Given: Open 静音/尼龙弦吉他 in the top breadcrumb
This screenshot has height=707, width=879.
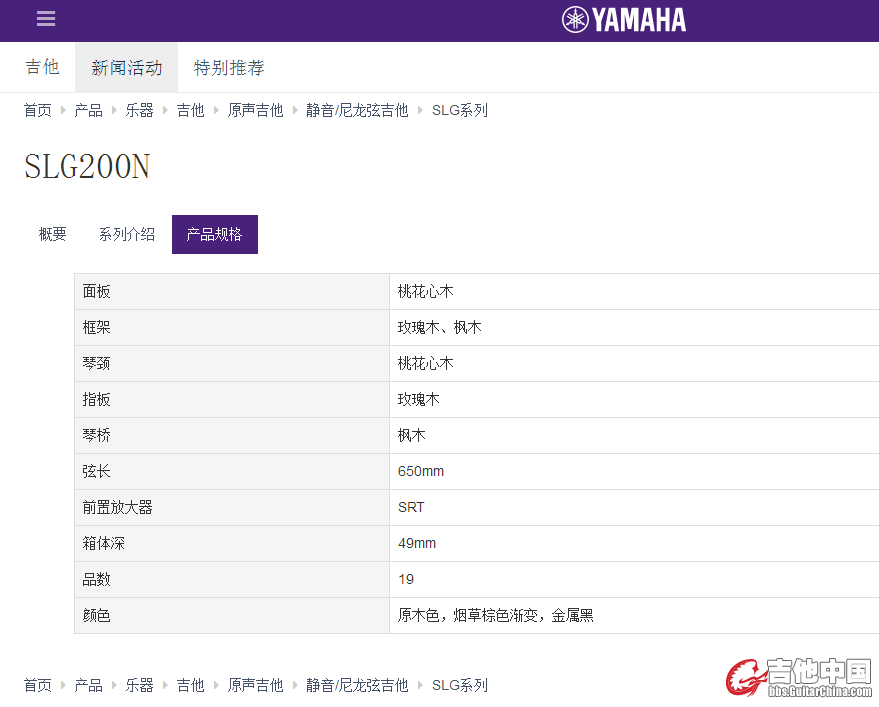Looking at the screenshot, I should pos(357,110).
